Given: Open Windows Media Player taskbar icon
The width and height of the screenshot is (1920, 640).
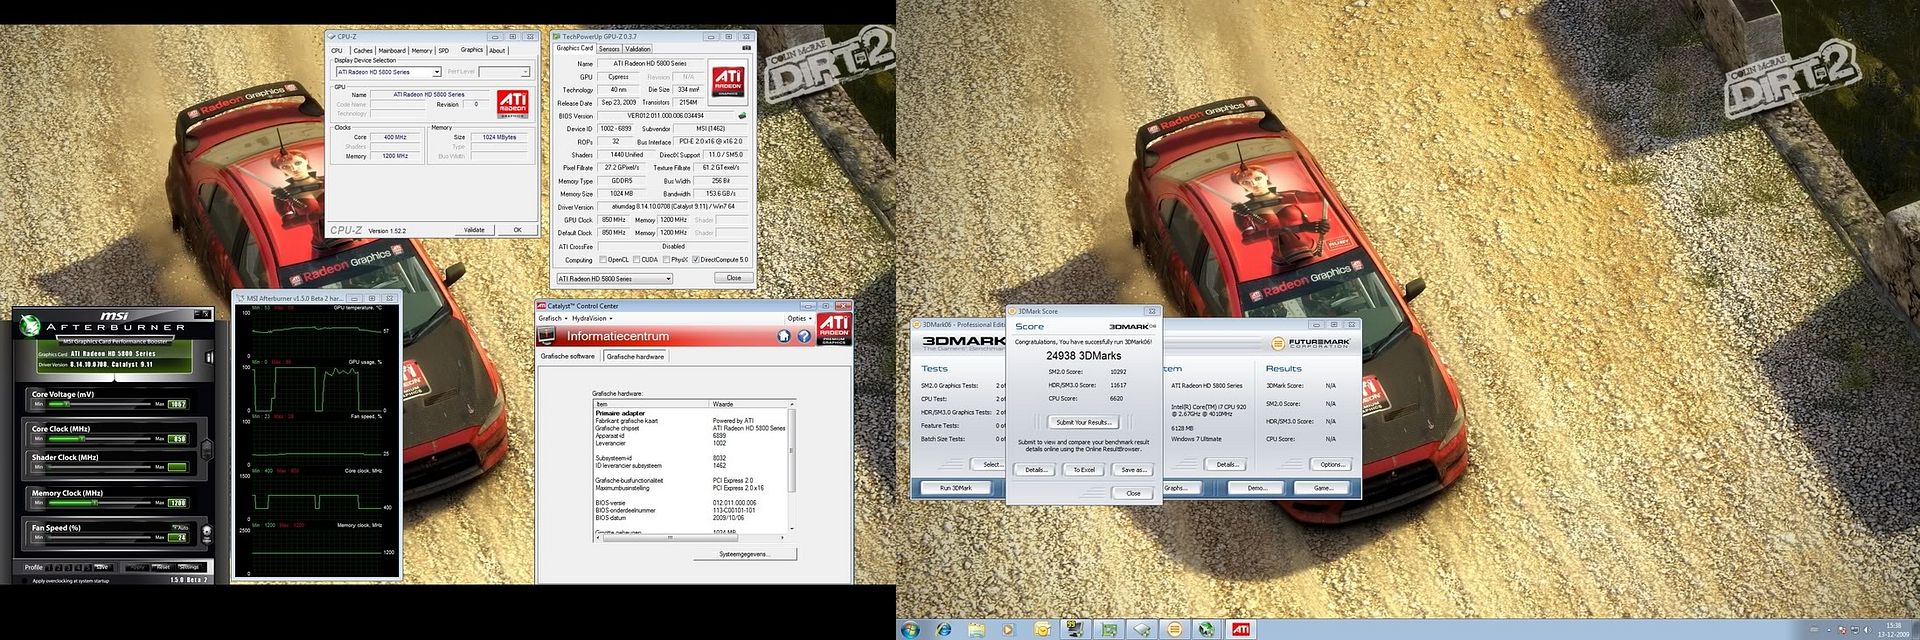Looking at the screenshot, I should [1009, 630].
